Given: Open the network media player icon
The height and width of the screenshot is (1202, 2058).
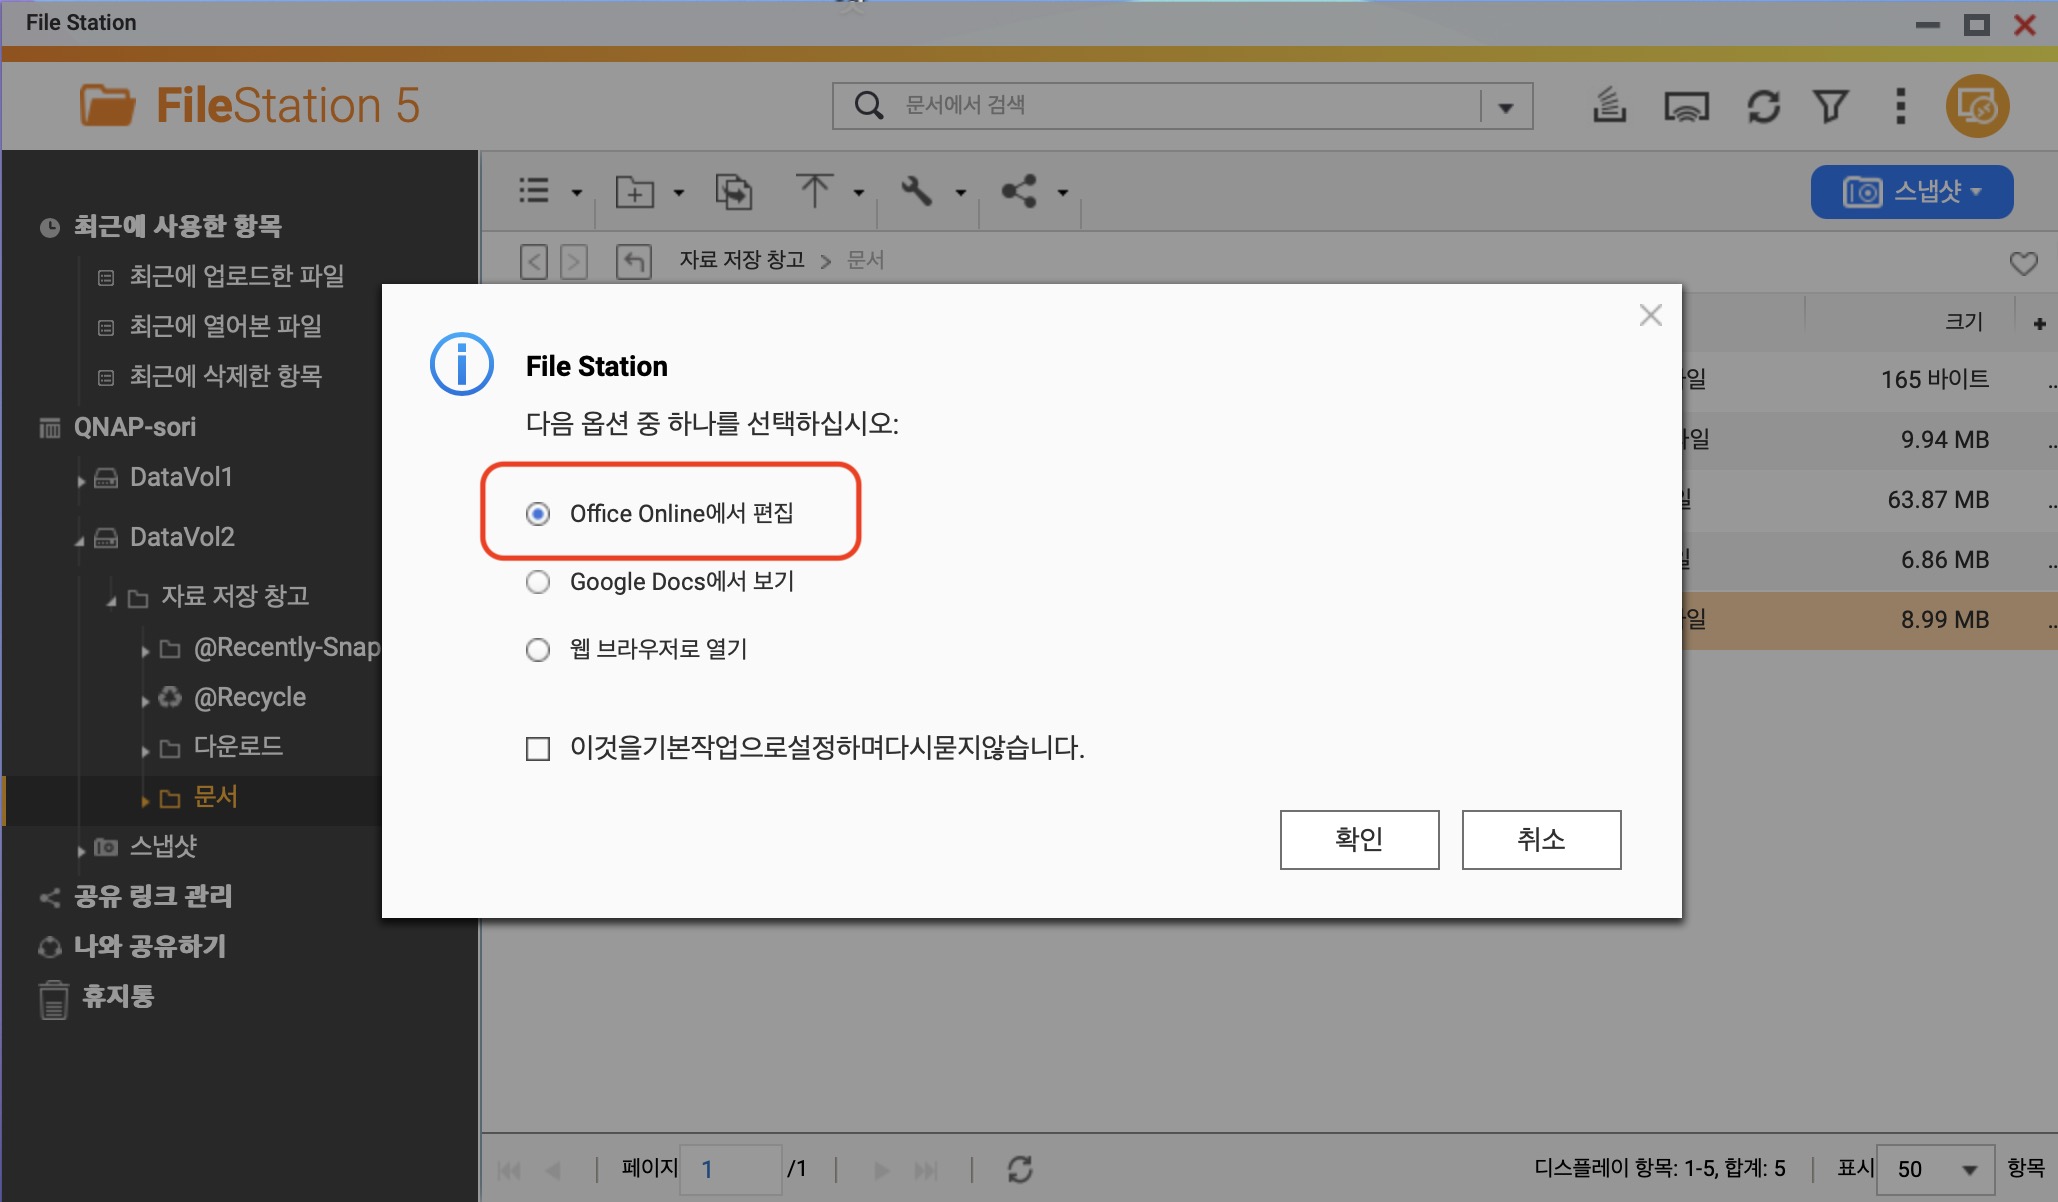Looking at the screenshot, I should coord(1686,106).
